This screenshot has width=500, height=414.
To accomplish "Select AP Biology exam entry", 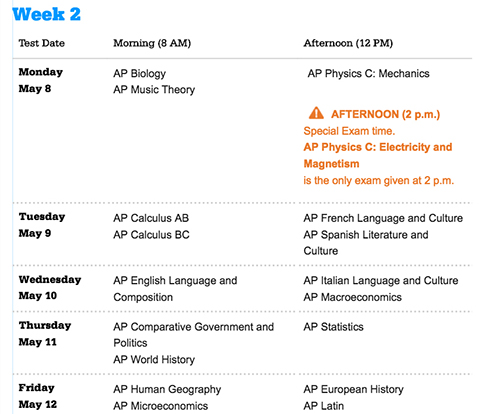I will (x=139, y=73).
